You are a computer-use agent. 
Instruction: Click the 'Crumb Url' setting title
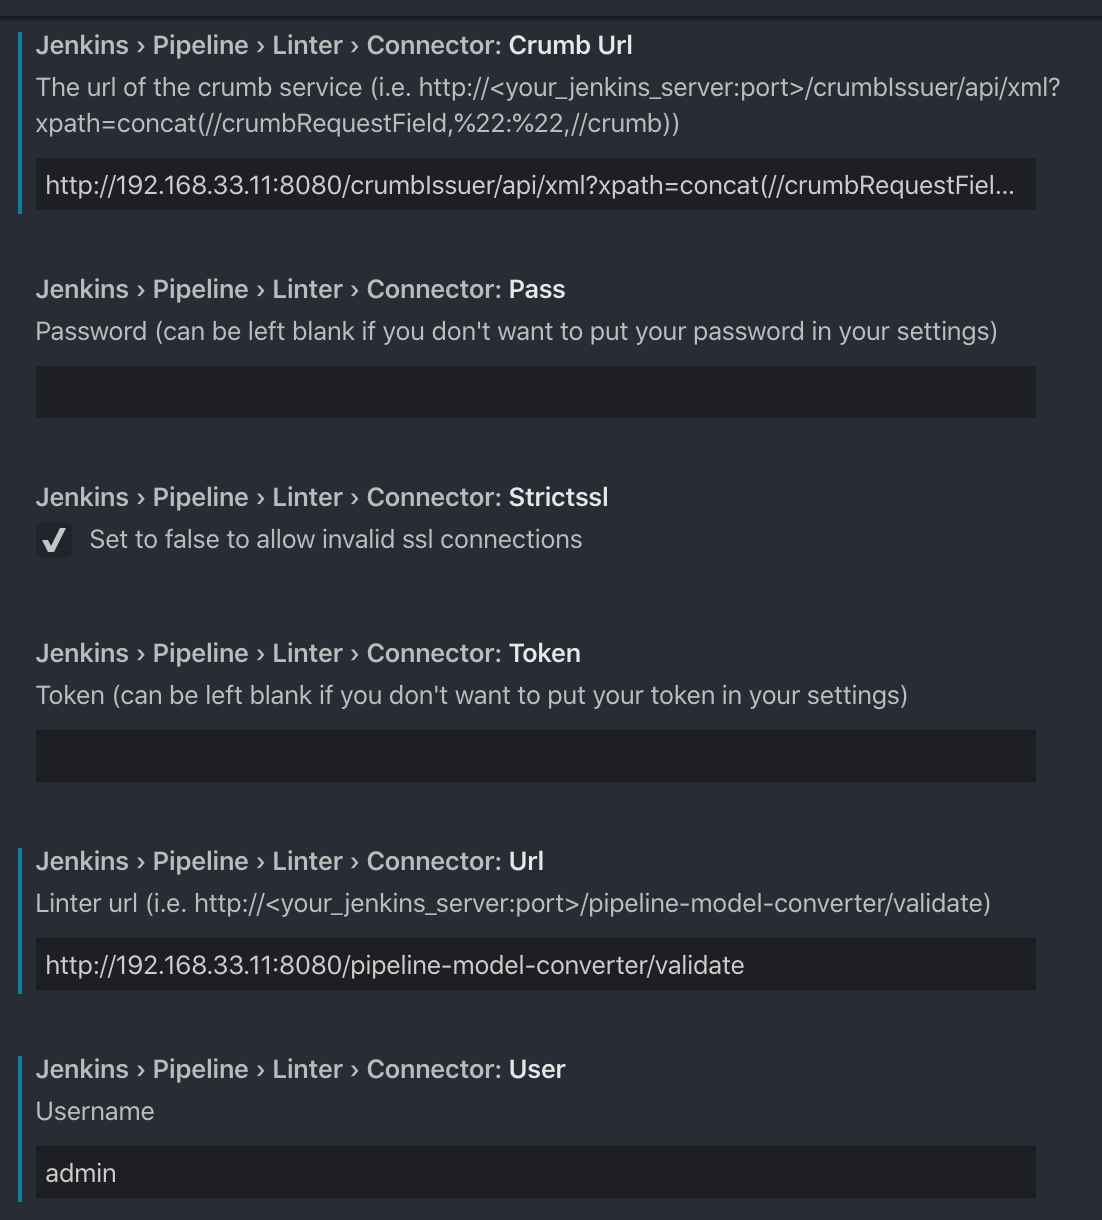pyautogui.click(x=571, y=45)
